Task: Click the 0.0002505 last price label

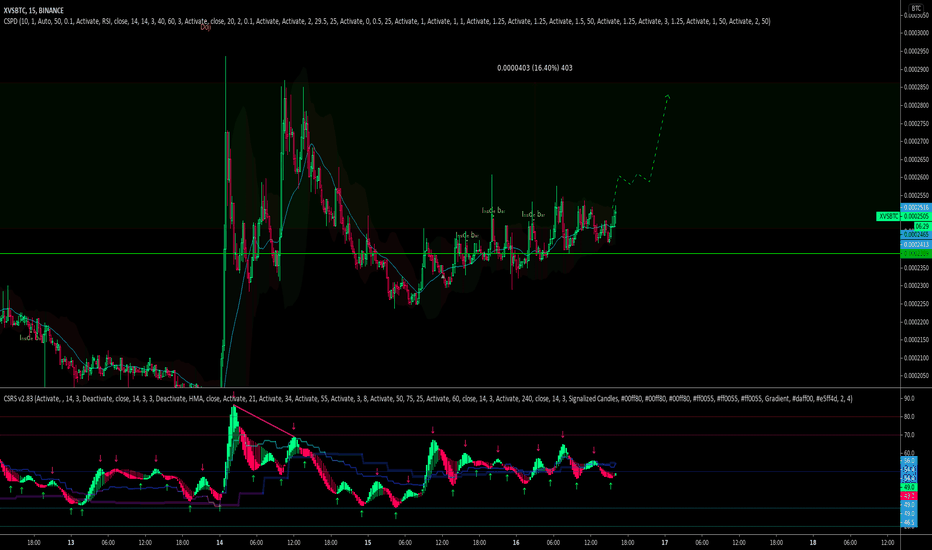Action: tap(916, 216)
